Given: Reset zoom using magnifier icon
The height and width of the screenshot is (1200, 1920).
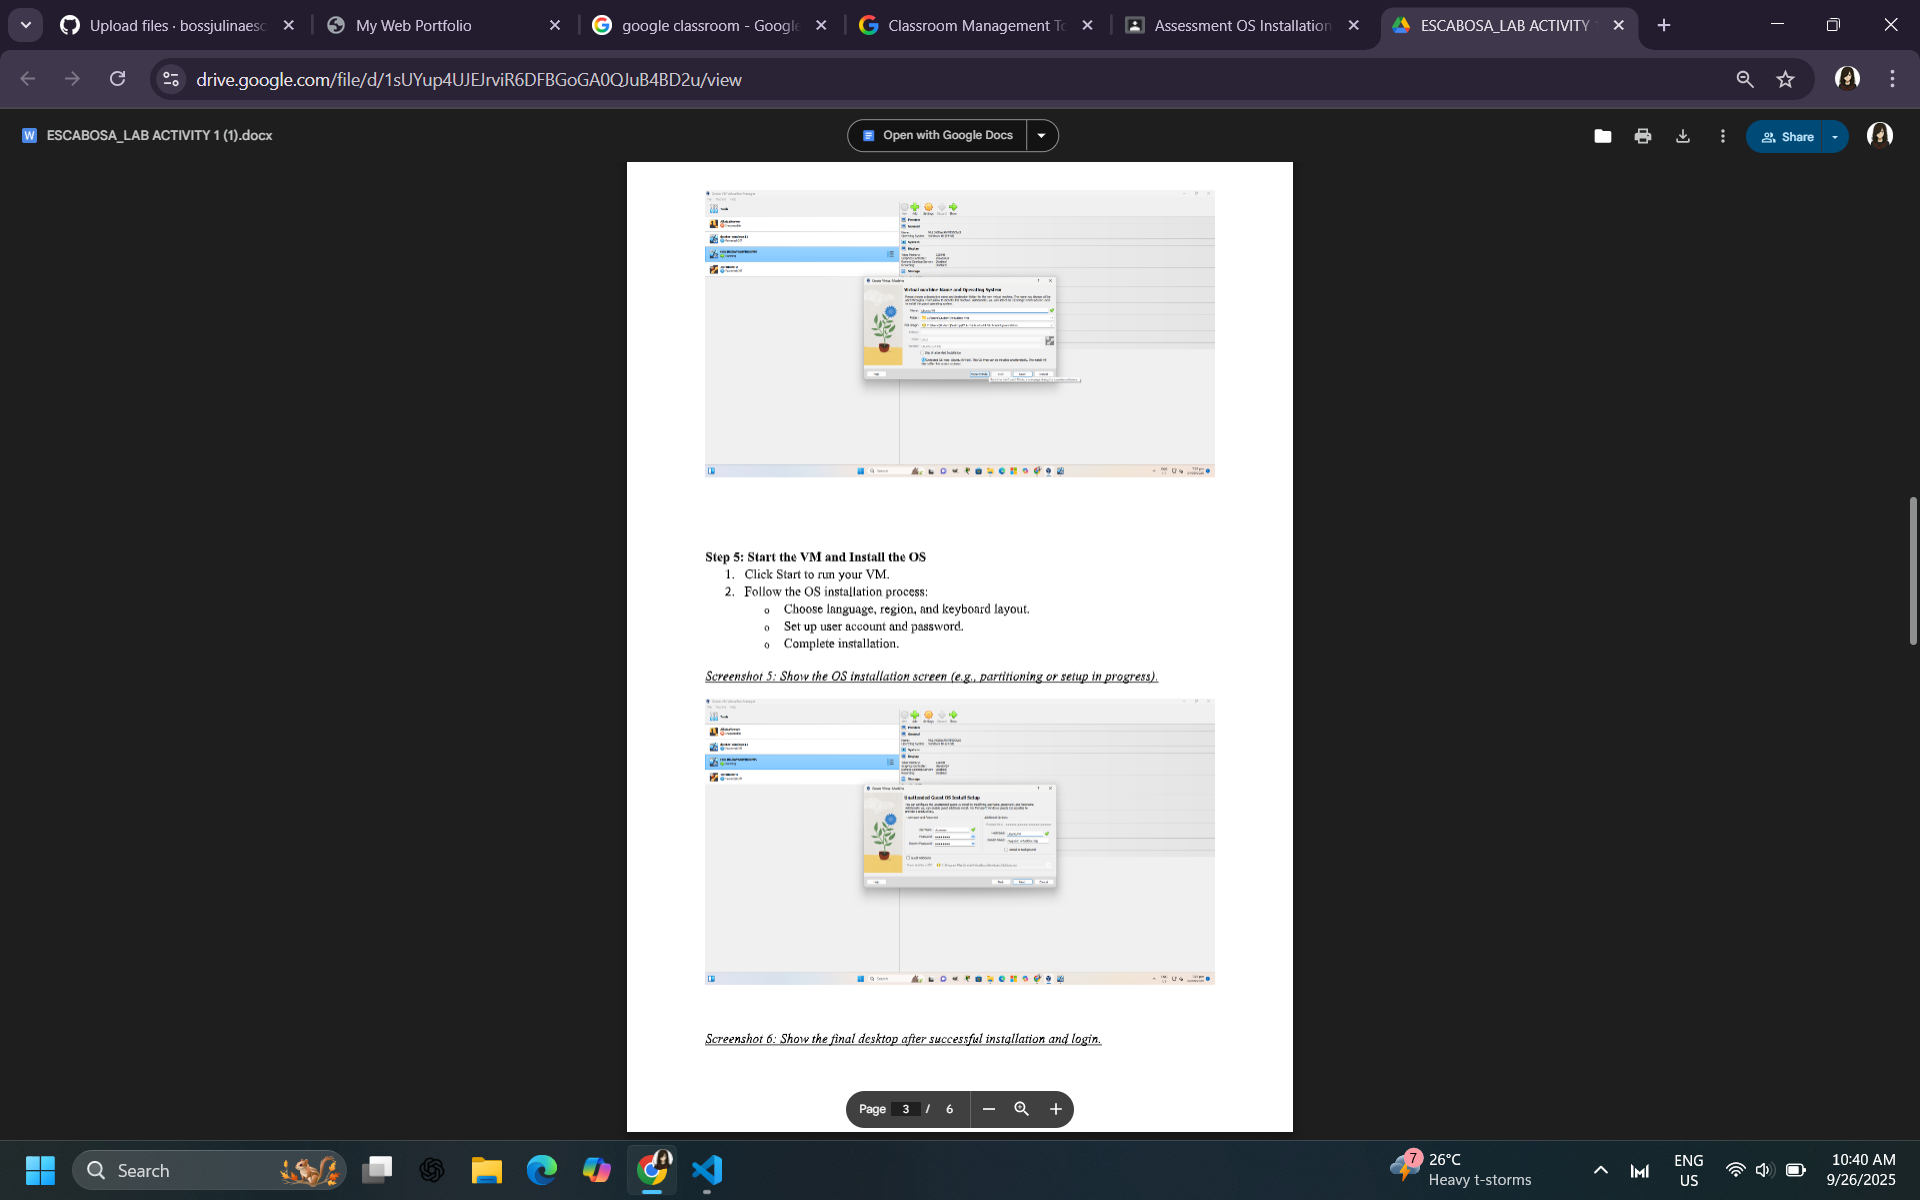Looking at the screenshot, I should tap(1021, 1109).
